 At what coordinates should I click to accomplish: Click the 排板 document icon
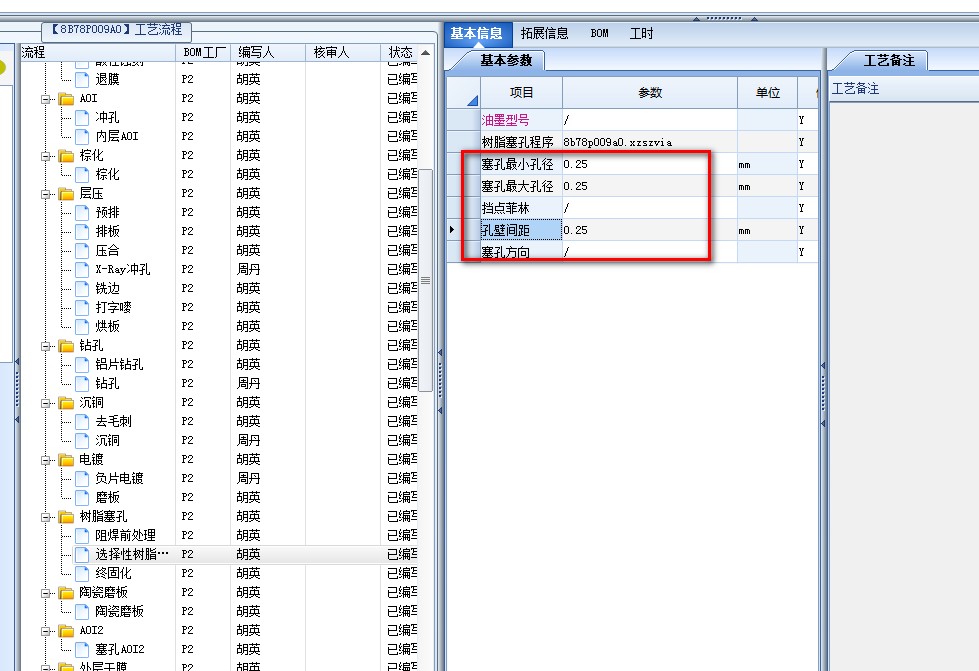click(82, 232)
